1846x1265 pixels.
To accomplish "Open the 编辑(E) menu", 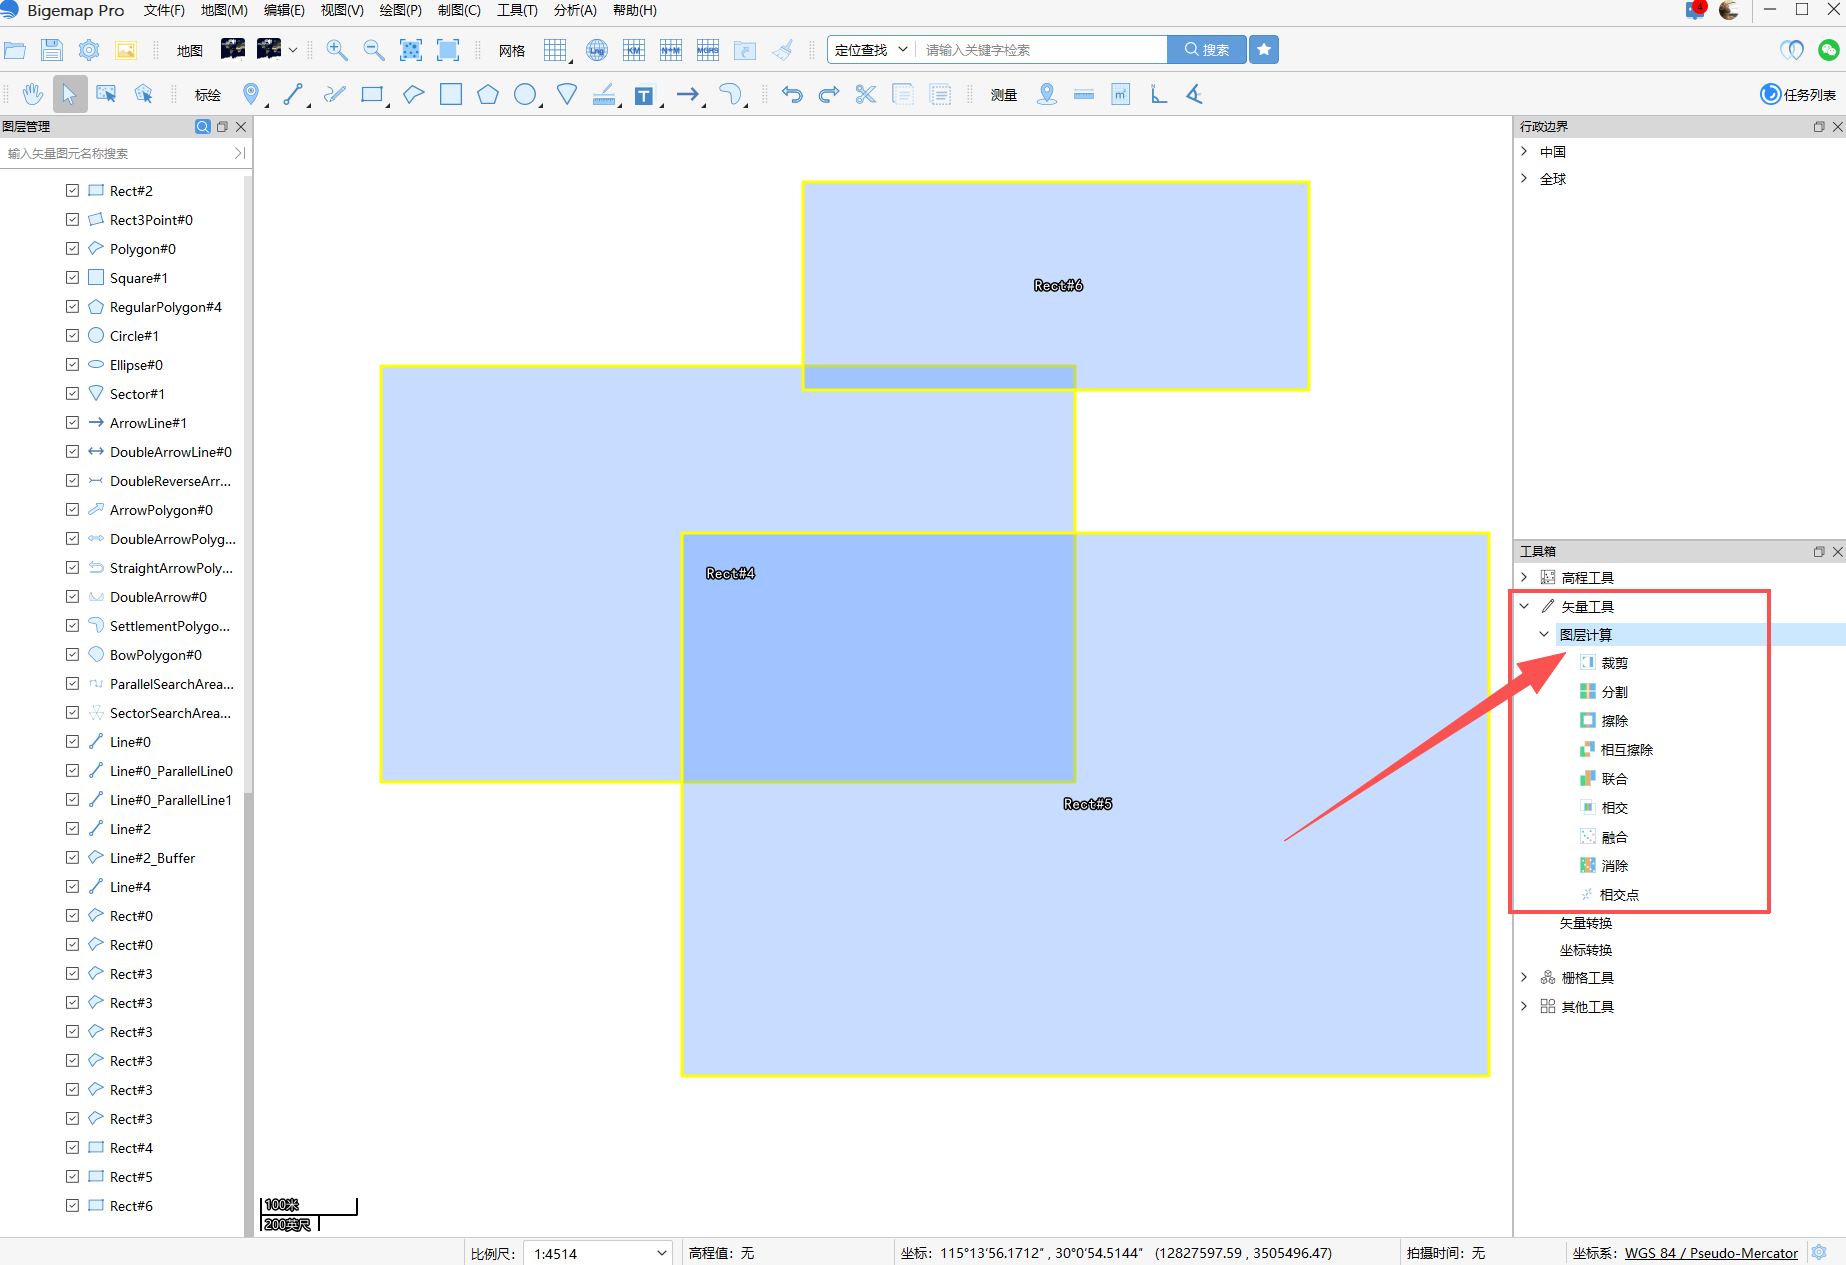I will click(284, 10).
